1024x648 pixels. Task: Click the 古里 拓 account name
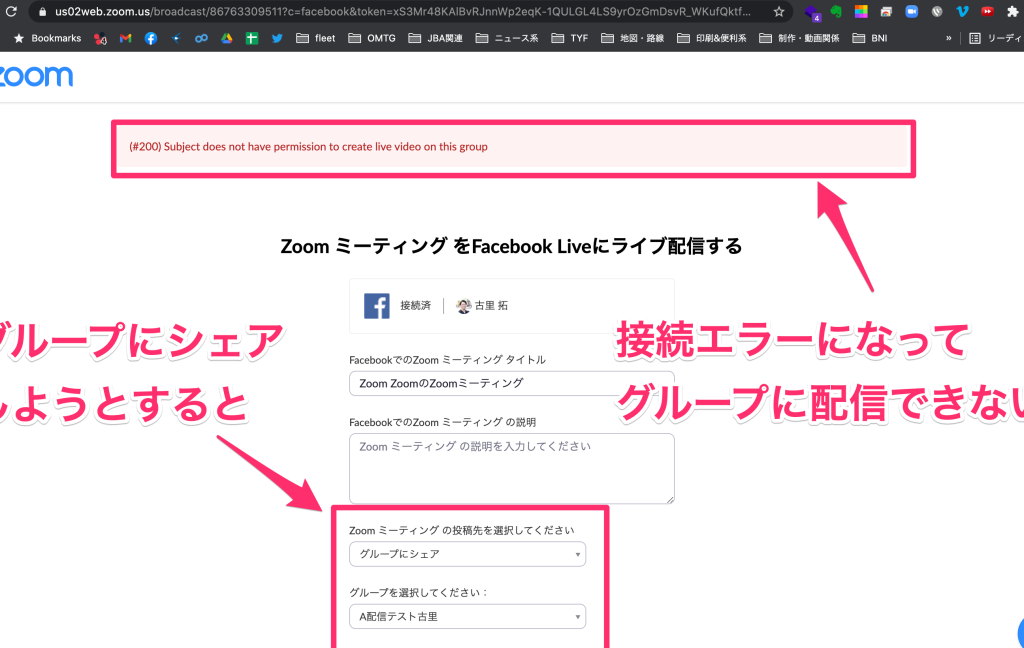[x=491, y=306]
